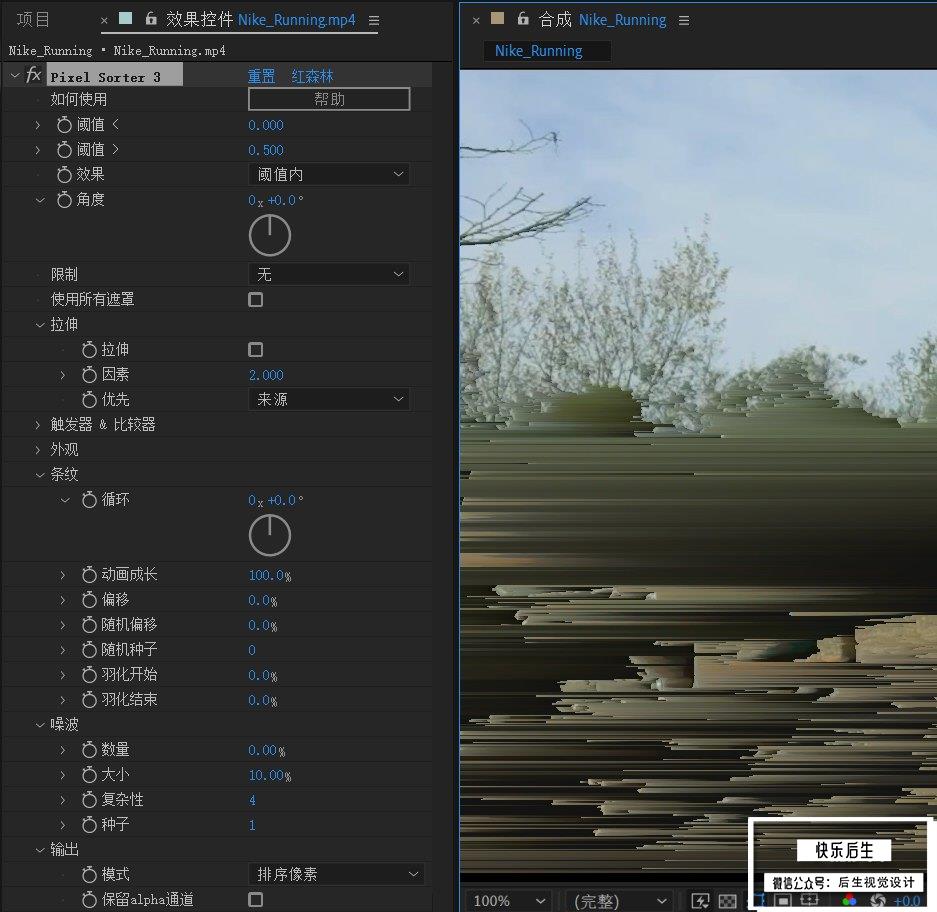Toggle stopwatch for 阈值 > property
Screen dimensions: 937x912
(64, 150)
